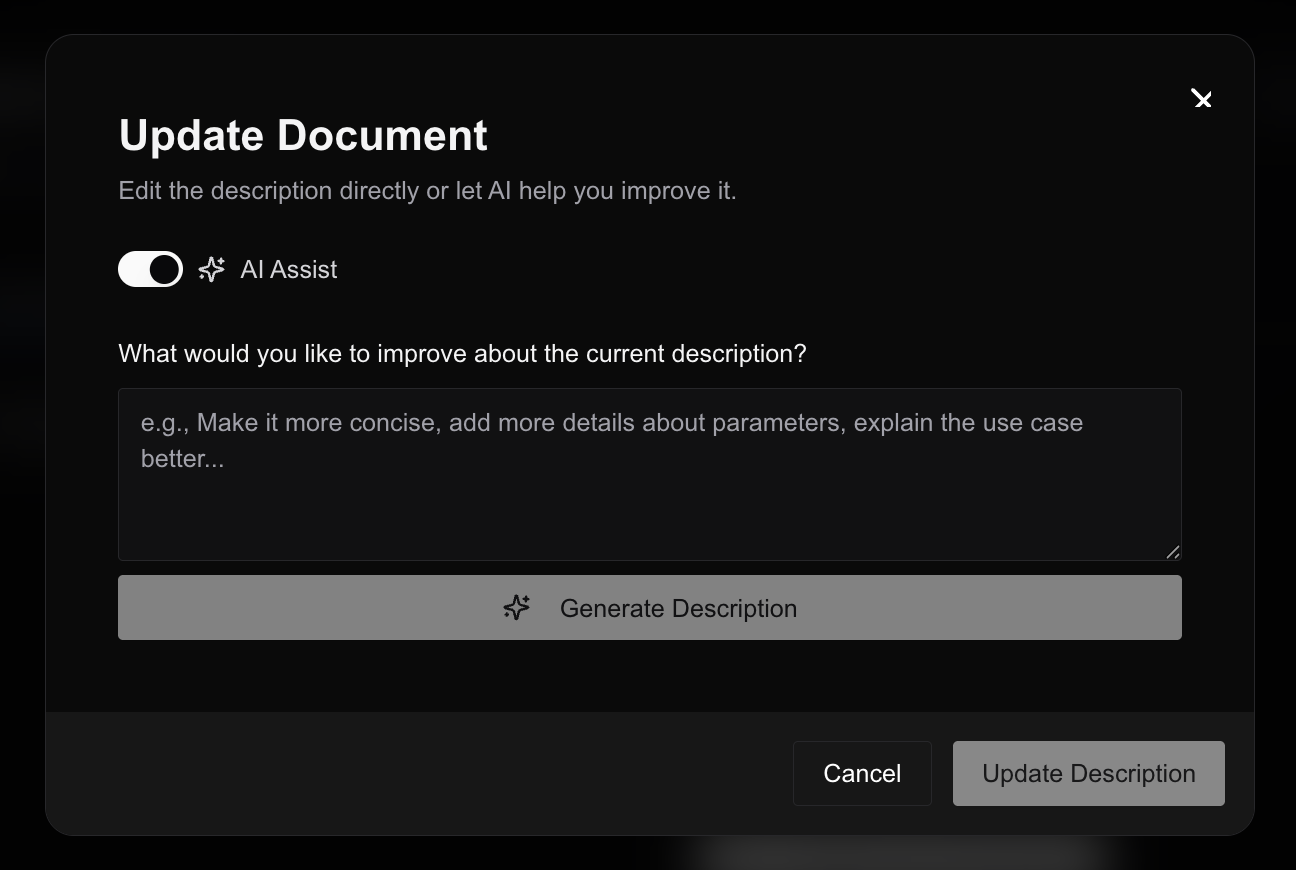Click the sparkle icon beside AI Assist label
The height and width of the screenshot is (870, 1296).
(211, 269)
